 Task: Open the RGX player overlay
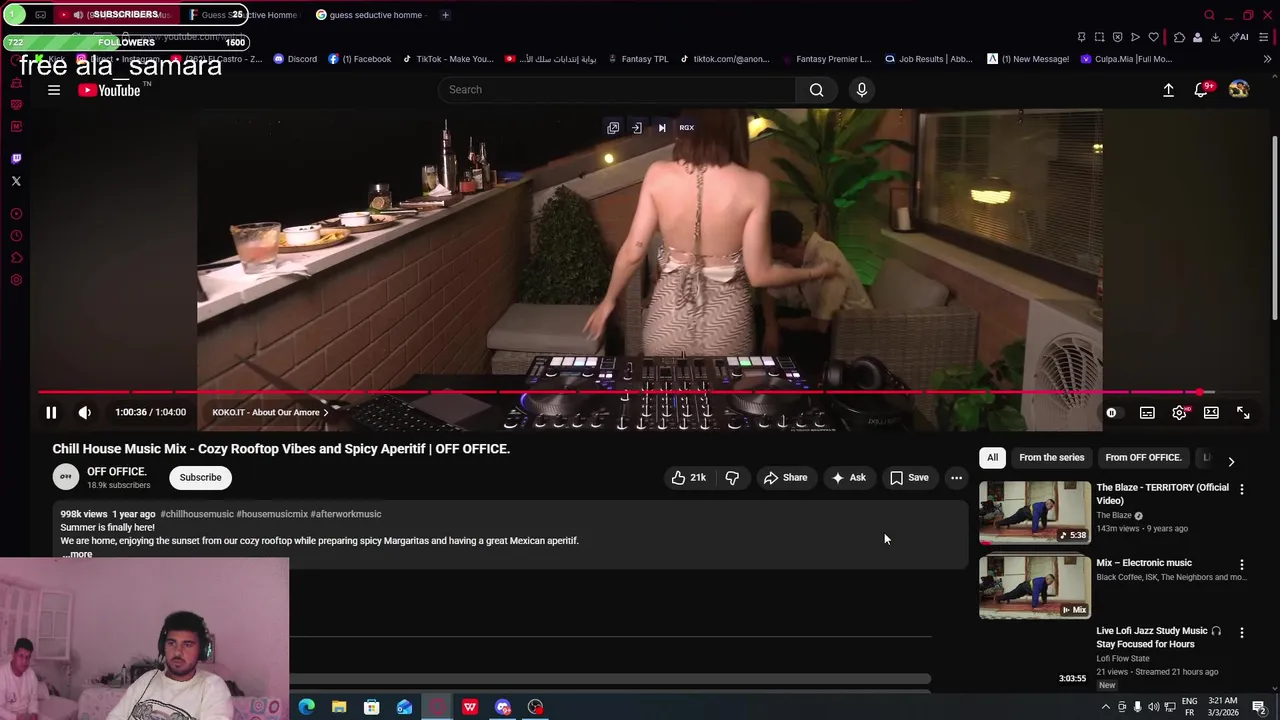[687, 128]
